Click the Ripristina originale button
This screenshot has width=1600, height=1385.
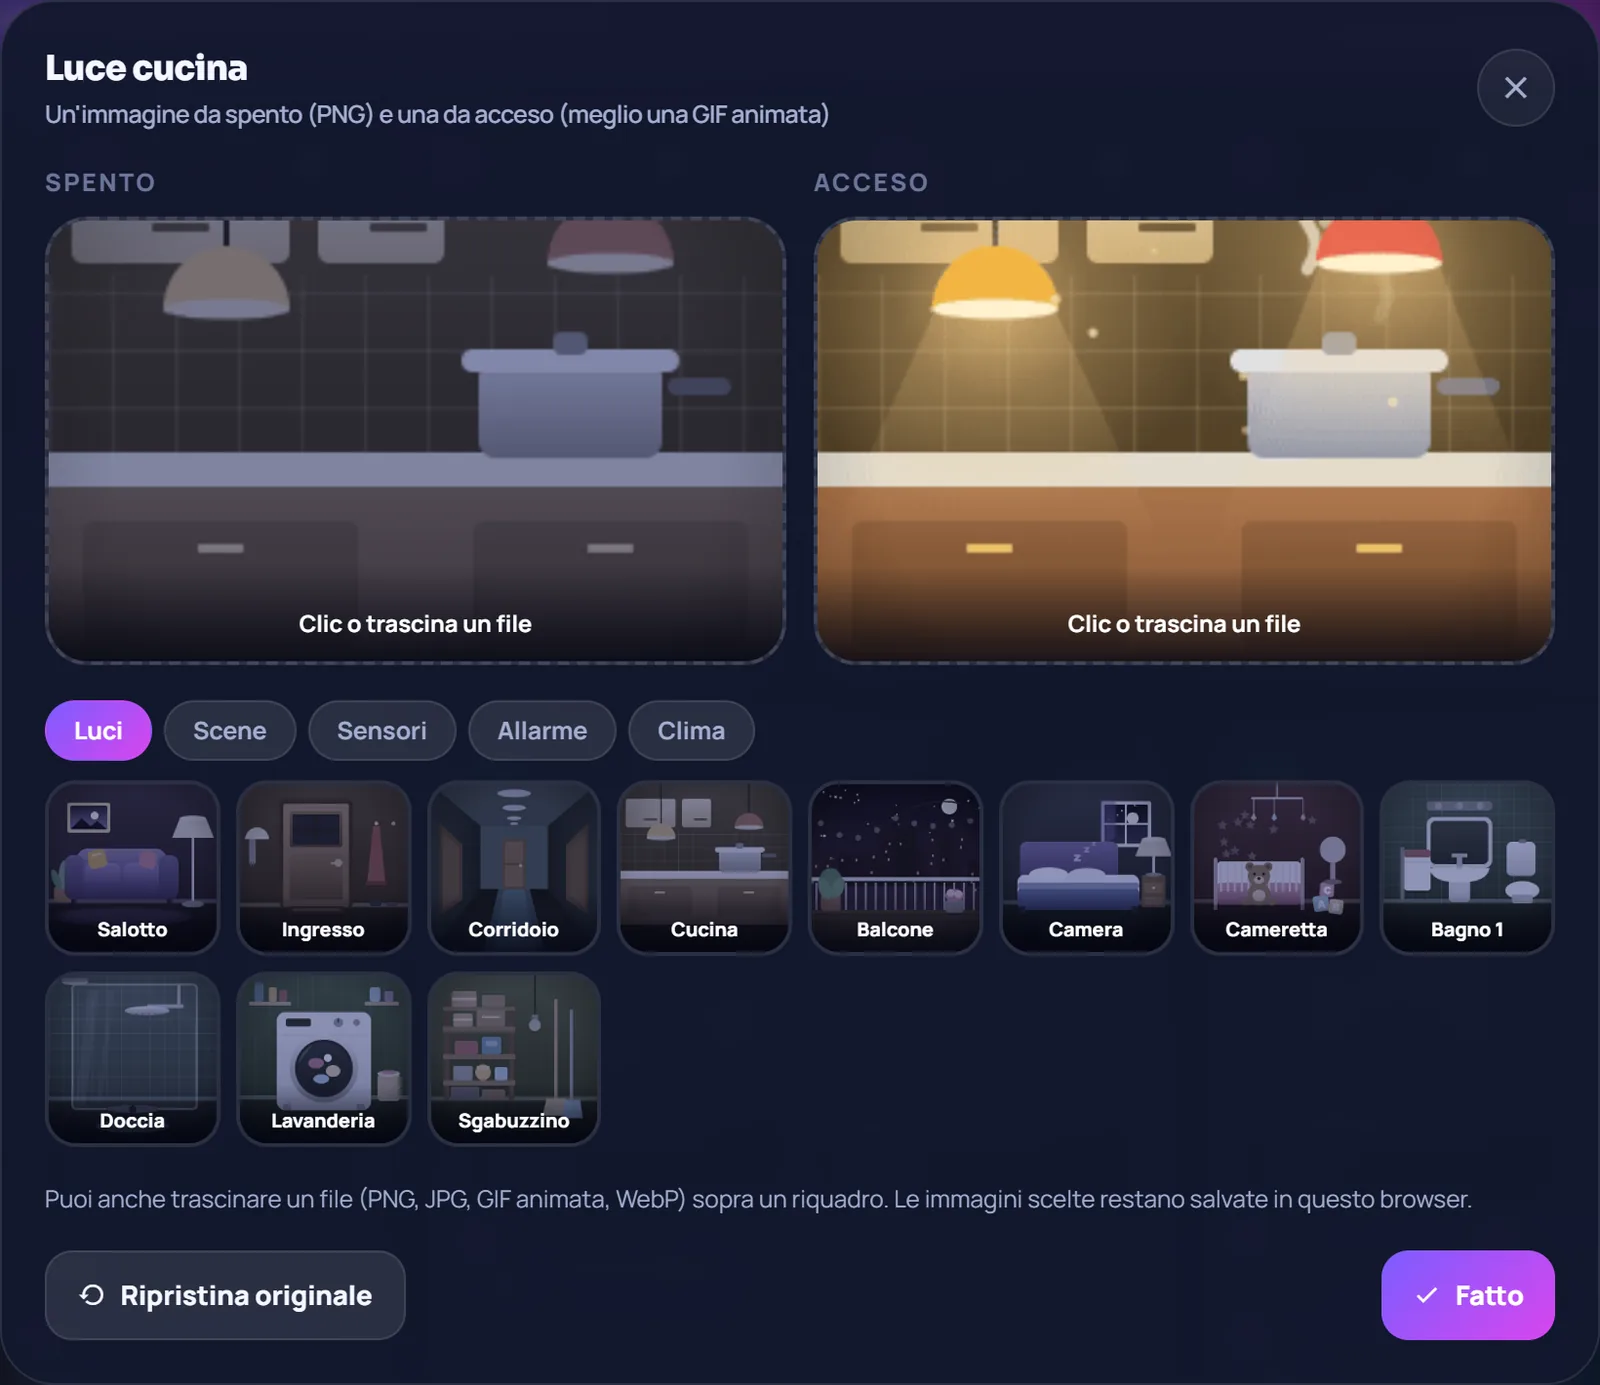click(225, 1295)
